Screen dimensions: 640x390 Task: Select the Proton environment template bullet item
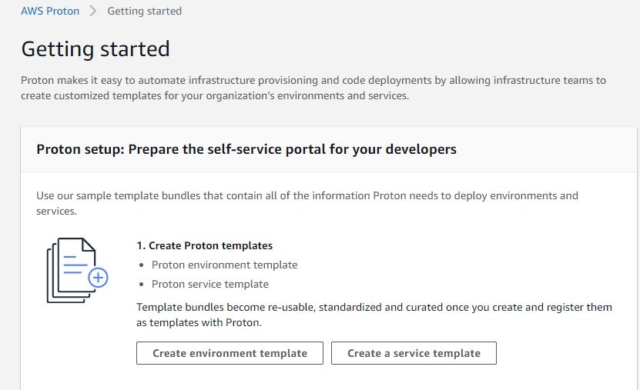coord(224,265)
